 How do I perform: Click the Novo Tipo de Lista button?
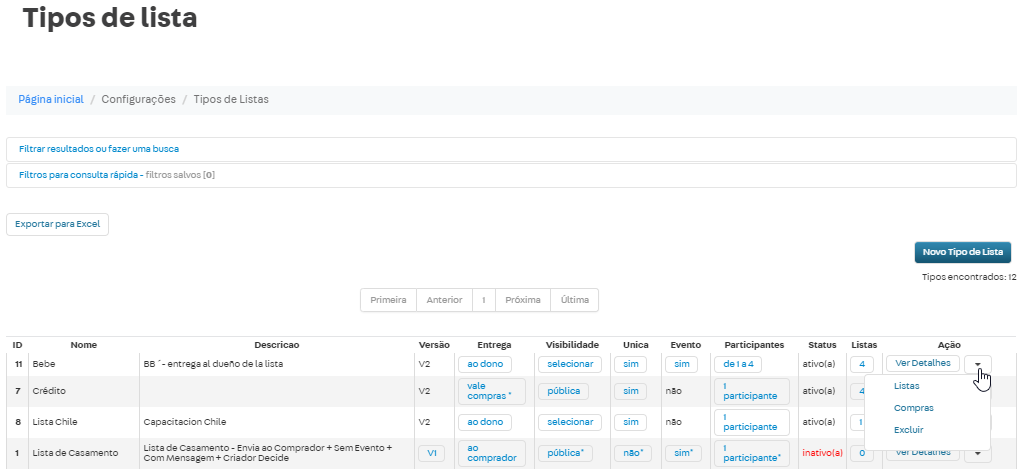[962, 252]
